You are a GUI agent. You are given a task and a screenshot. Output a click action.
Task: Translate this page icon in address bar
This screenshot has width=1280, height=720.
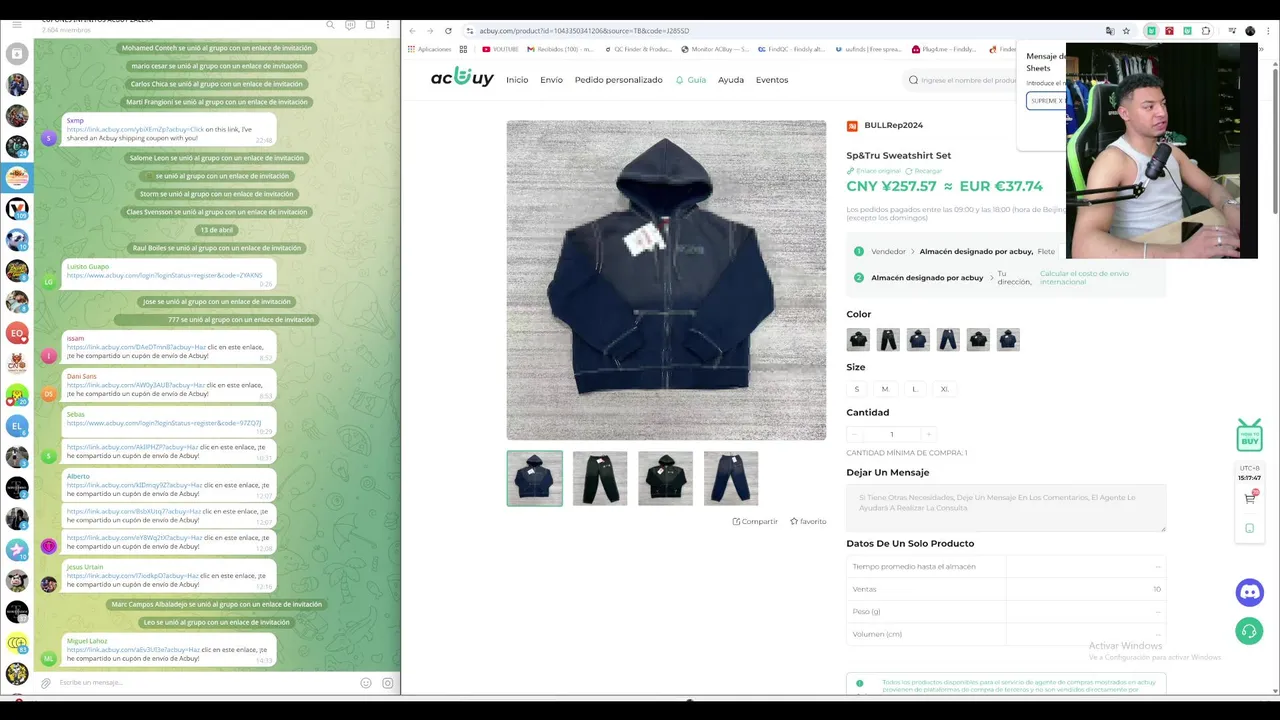click(1110, 31)
